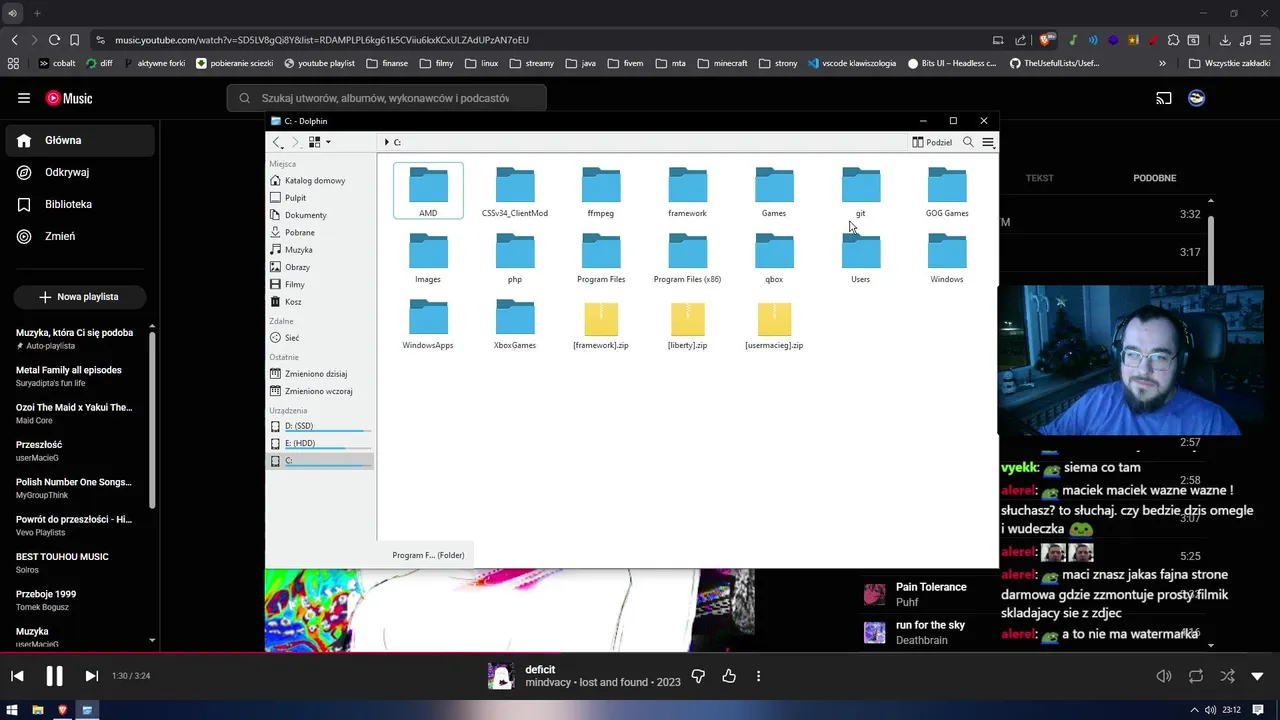Skip to next track

pos(91,676)
